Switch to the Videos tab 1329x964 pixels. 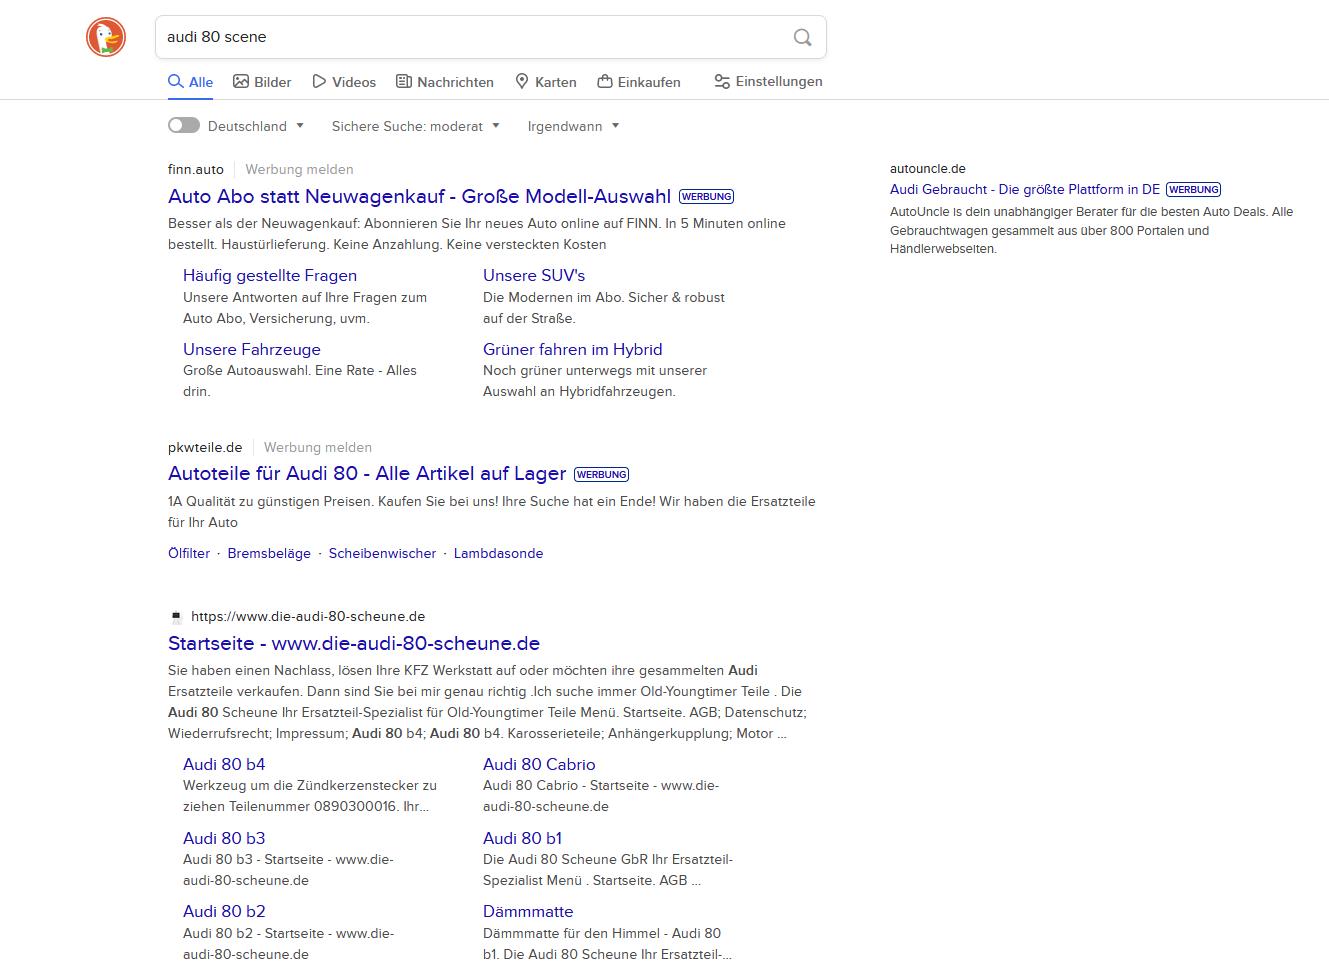(x=344, y=82)
